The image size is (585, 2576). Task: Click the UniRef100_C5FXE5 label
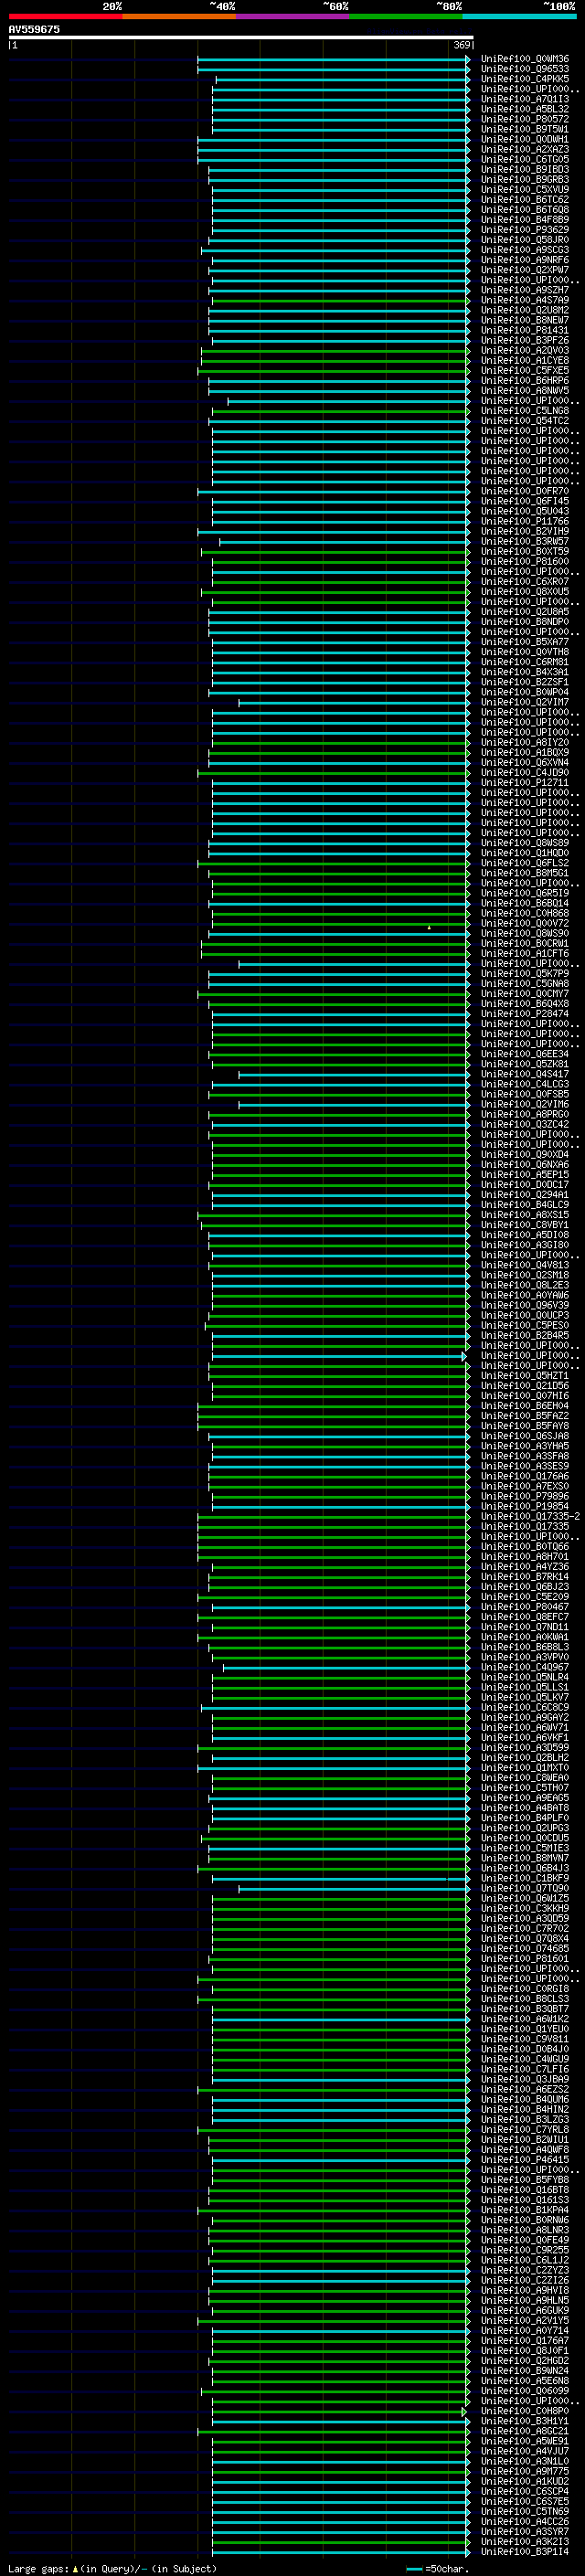(x=525, y=370)
